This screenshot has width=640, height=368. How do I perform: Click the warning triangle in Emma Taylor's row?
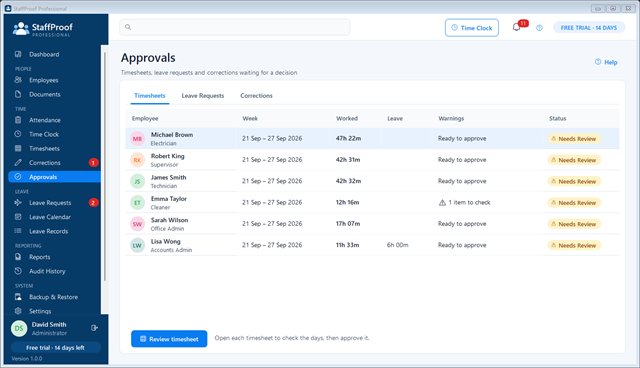pos(442,203)
